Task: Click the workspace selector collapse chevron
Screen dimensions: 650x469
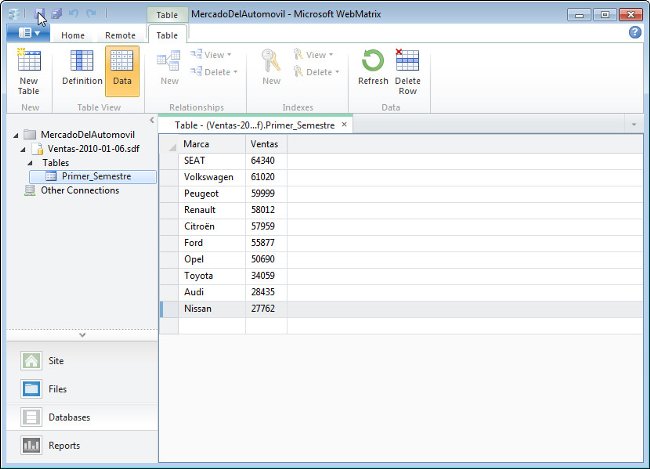Action: coord(82,335)
